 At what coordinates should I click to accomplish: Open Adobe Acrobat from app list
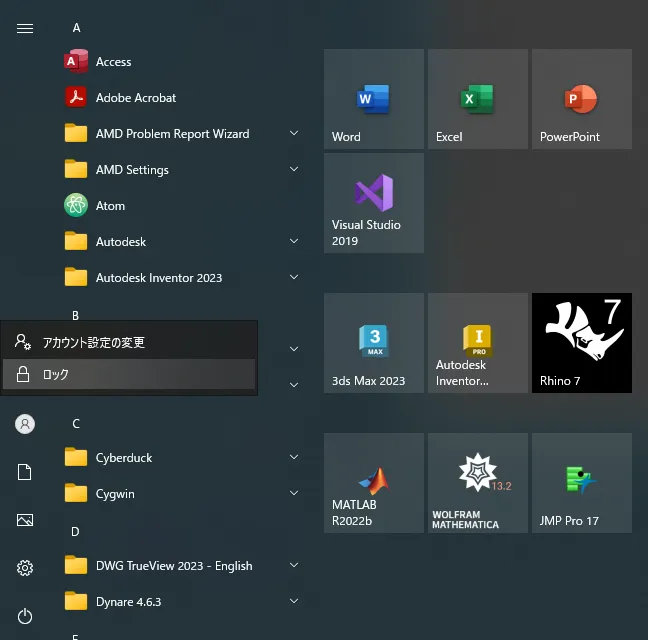coord(135,98)
